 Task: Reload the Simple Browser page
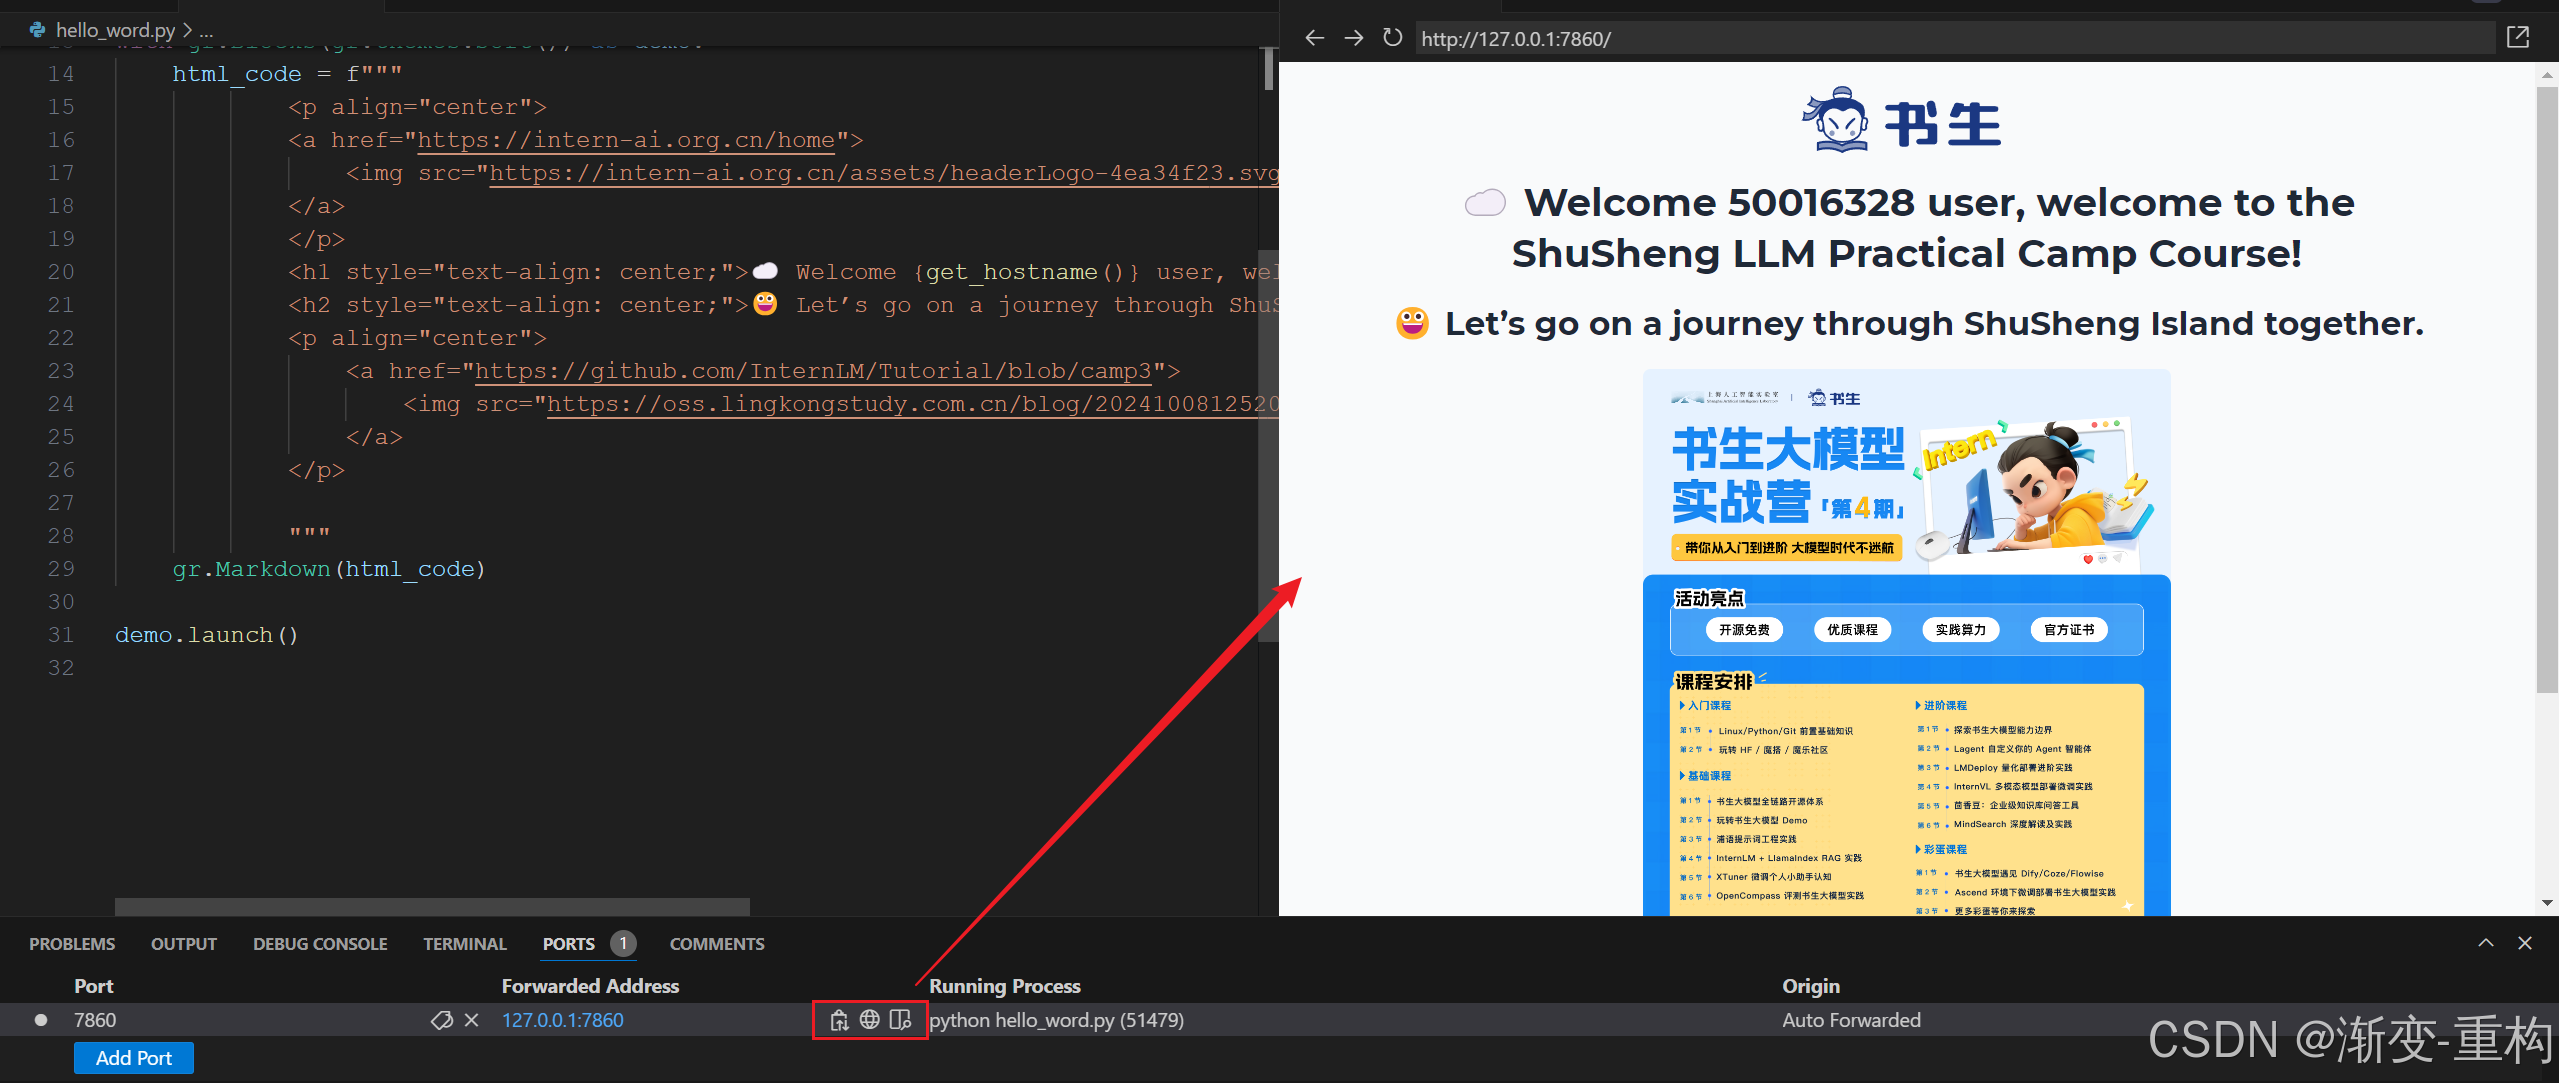(1392, 38)
